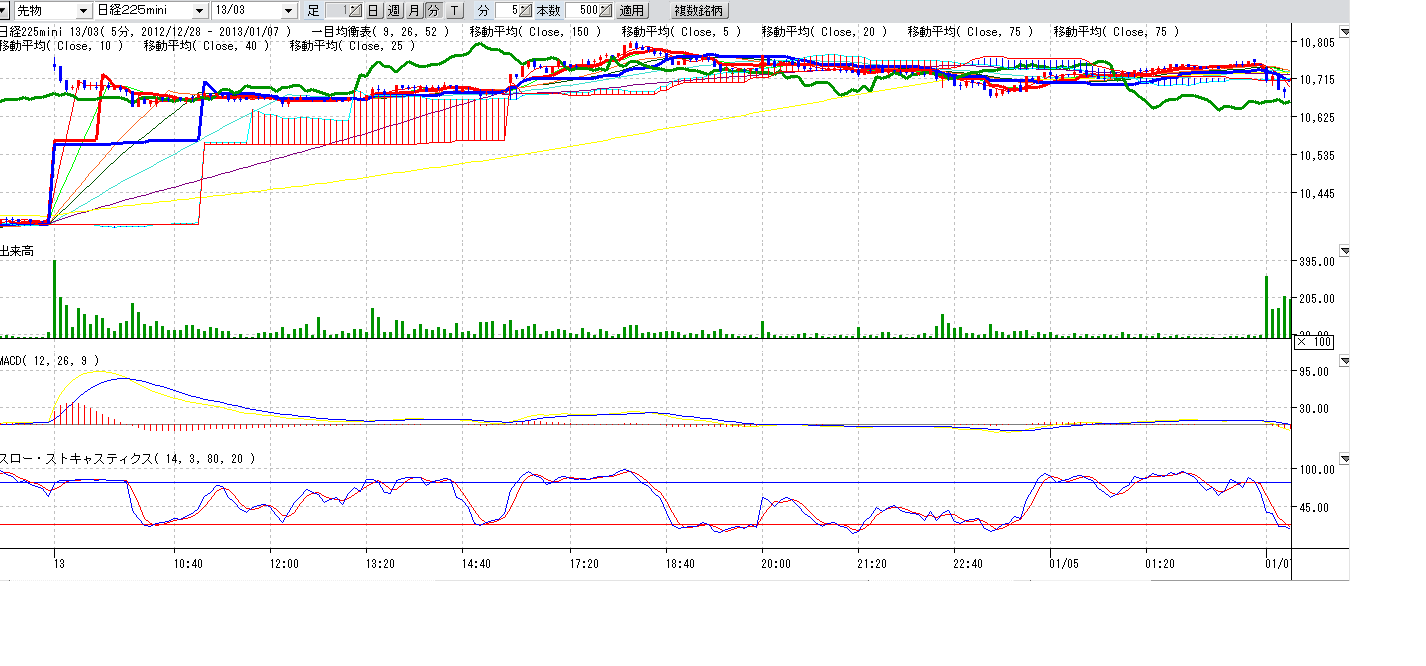Open the 日経225mini symbol dropdown
The height and width of the screenshot is (666, 1426).
[x=199, y=10]
